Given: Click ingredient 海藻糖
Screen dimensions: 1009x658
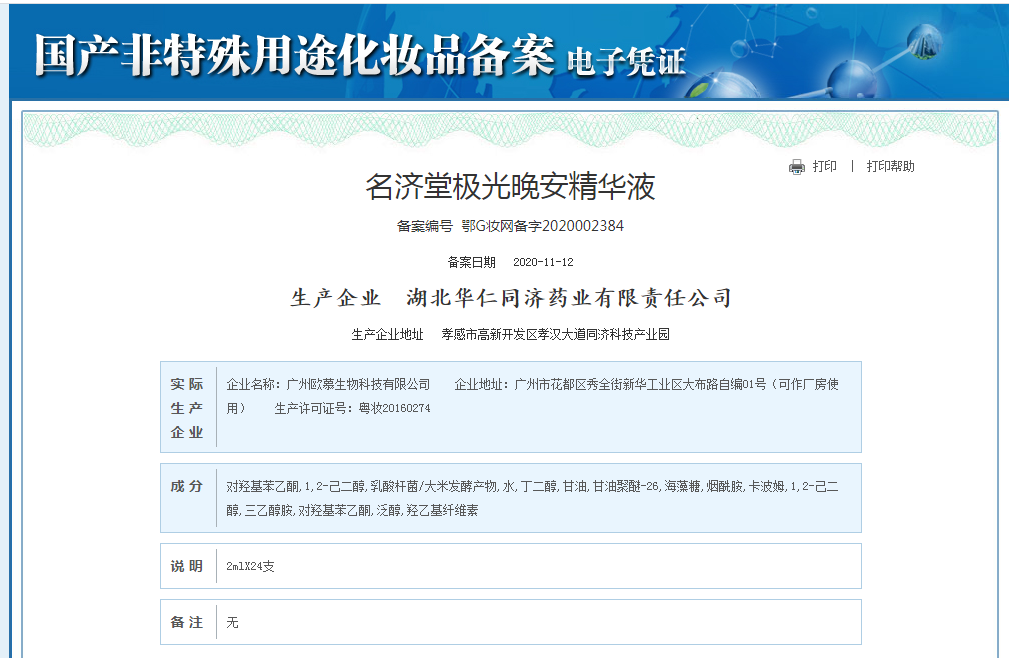Looking at the screenshot, I should pyautogui.click(x=682, y=487).
